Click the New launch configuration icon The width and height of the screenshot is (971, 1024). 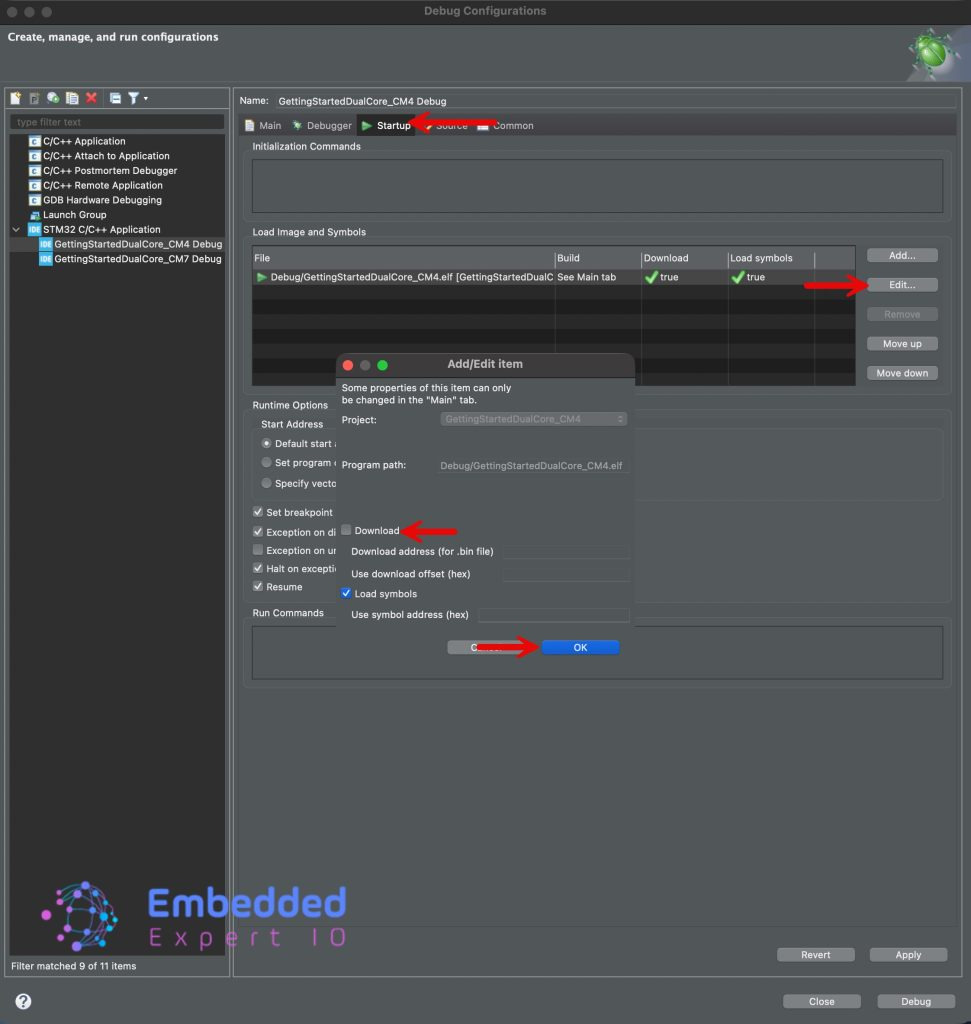[x=16, y=98]
